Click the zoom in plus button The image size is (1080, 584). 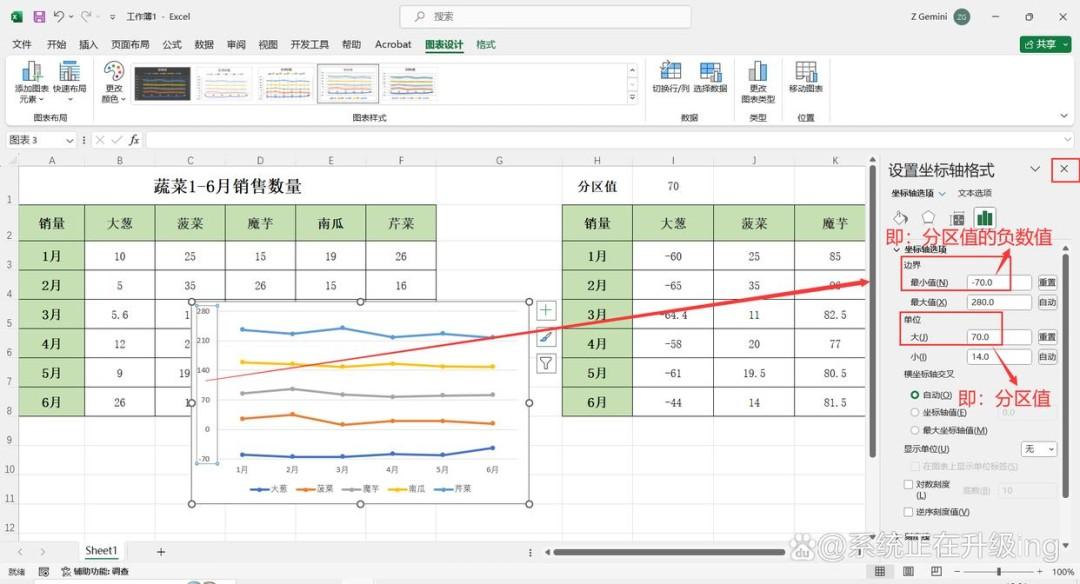pos(1039,572)
